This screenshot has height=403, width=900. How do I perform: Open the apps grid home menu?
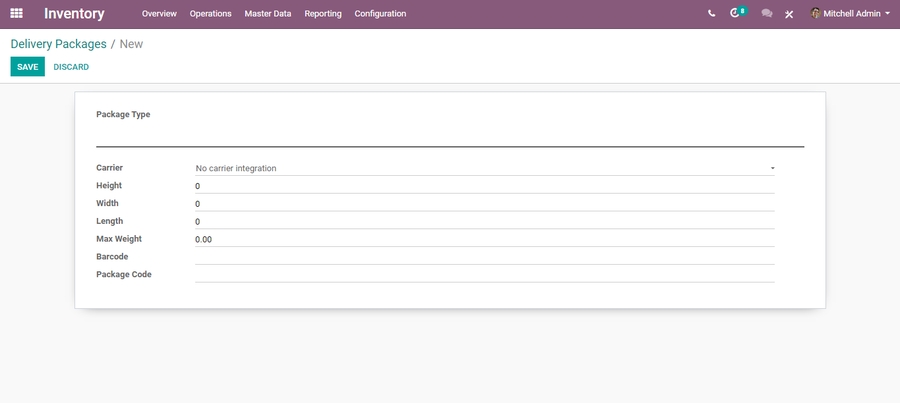click(x=16, y=14)
